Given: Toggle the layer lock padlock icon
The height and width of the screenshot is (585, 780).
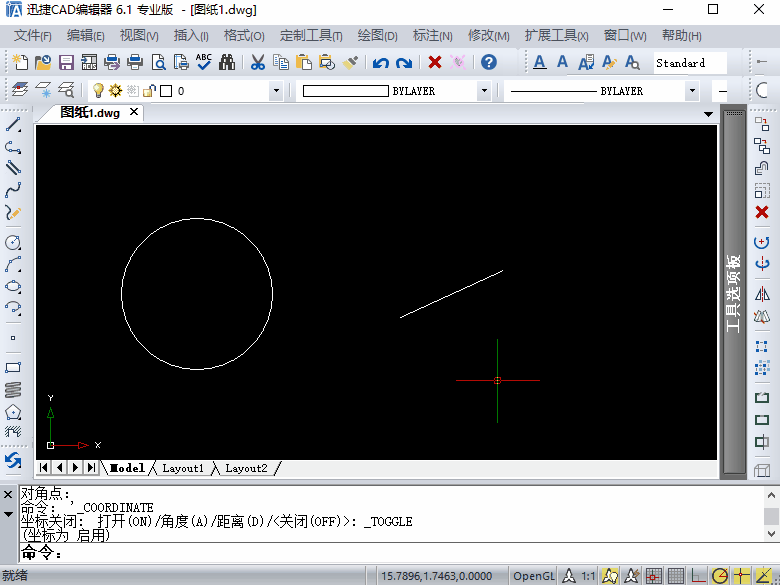Looking at the screenshot, I should 149,91.
